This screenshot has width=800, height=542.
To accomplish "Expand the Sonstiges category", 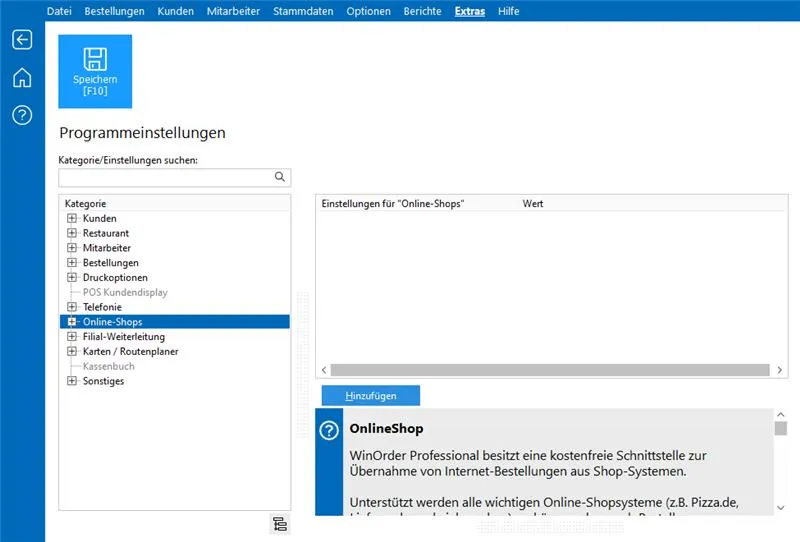I will [x=72, y=381].
